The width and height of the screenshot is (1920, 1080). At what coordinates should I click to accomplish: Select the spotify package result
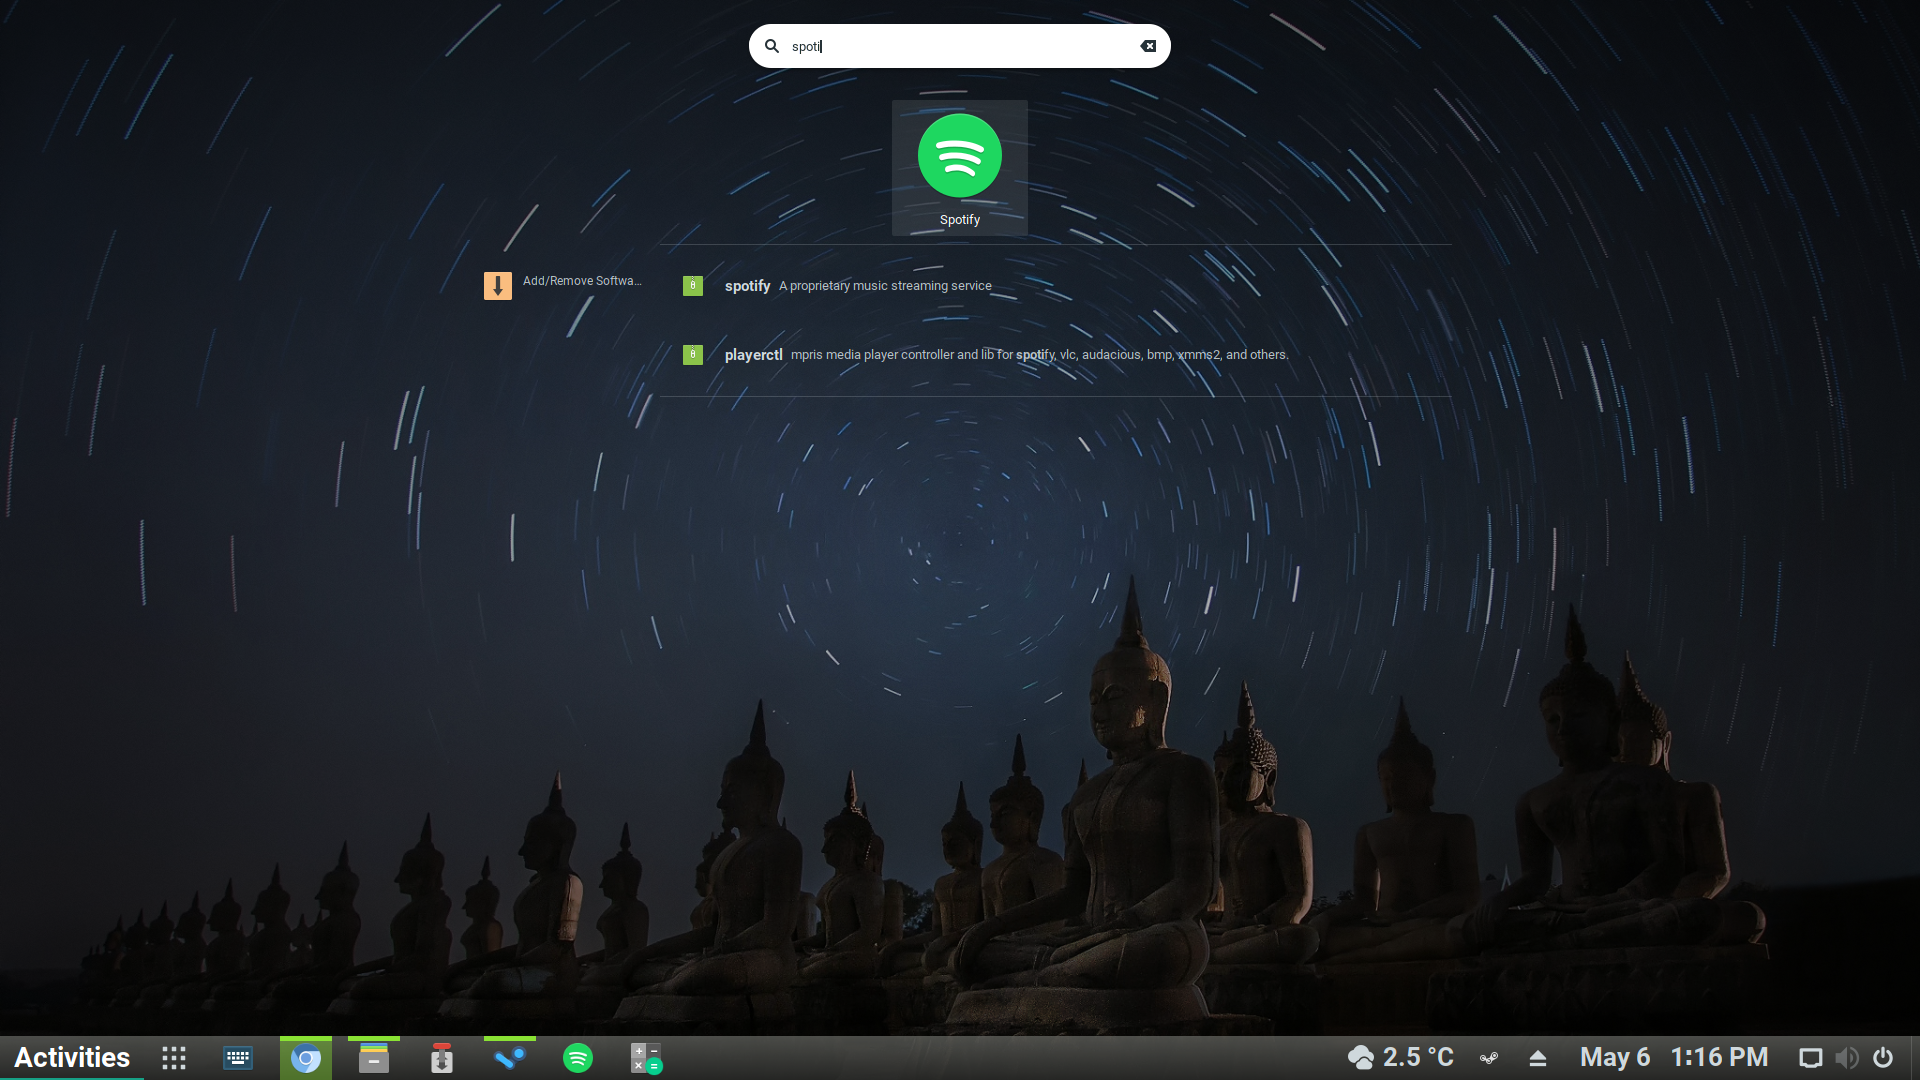(857, 286)
